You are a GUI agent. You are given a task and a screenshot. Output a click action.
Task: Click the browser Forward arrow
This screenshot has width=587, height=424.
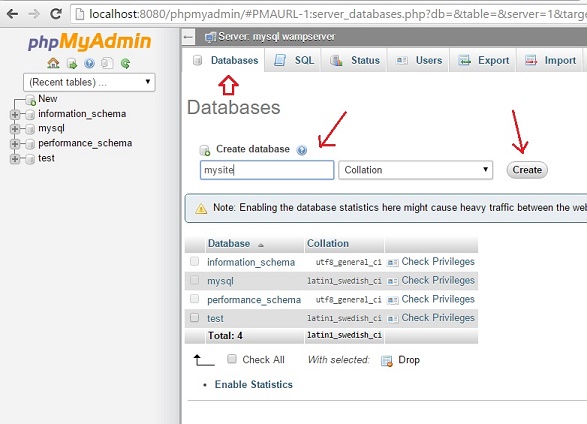pyautogui.click(x=34, y=14)
